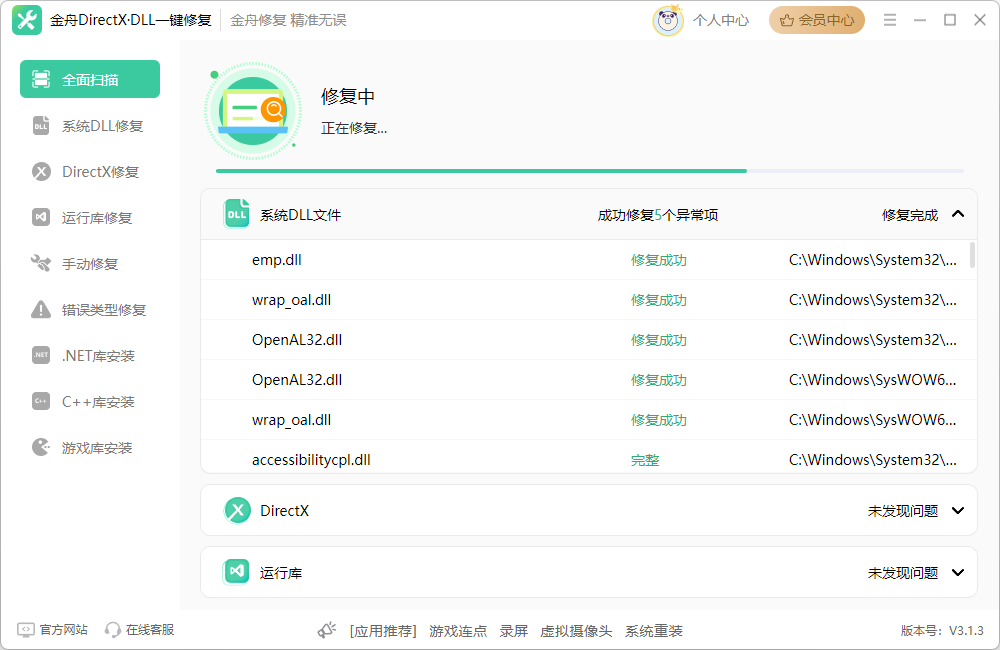The image size is (1000, 650).
Task: Open 在线客服 support link
Action: (150, 630)
